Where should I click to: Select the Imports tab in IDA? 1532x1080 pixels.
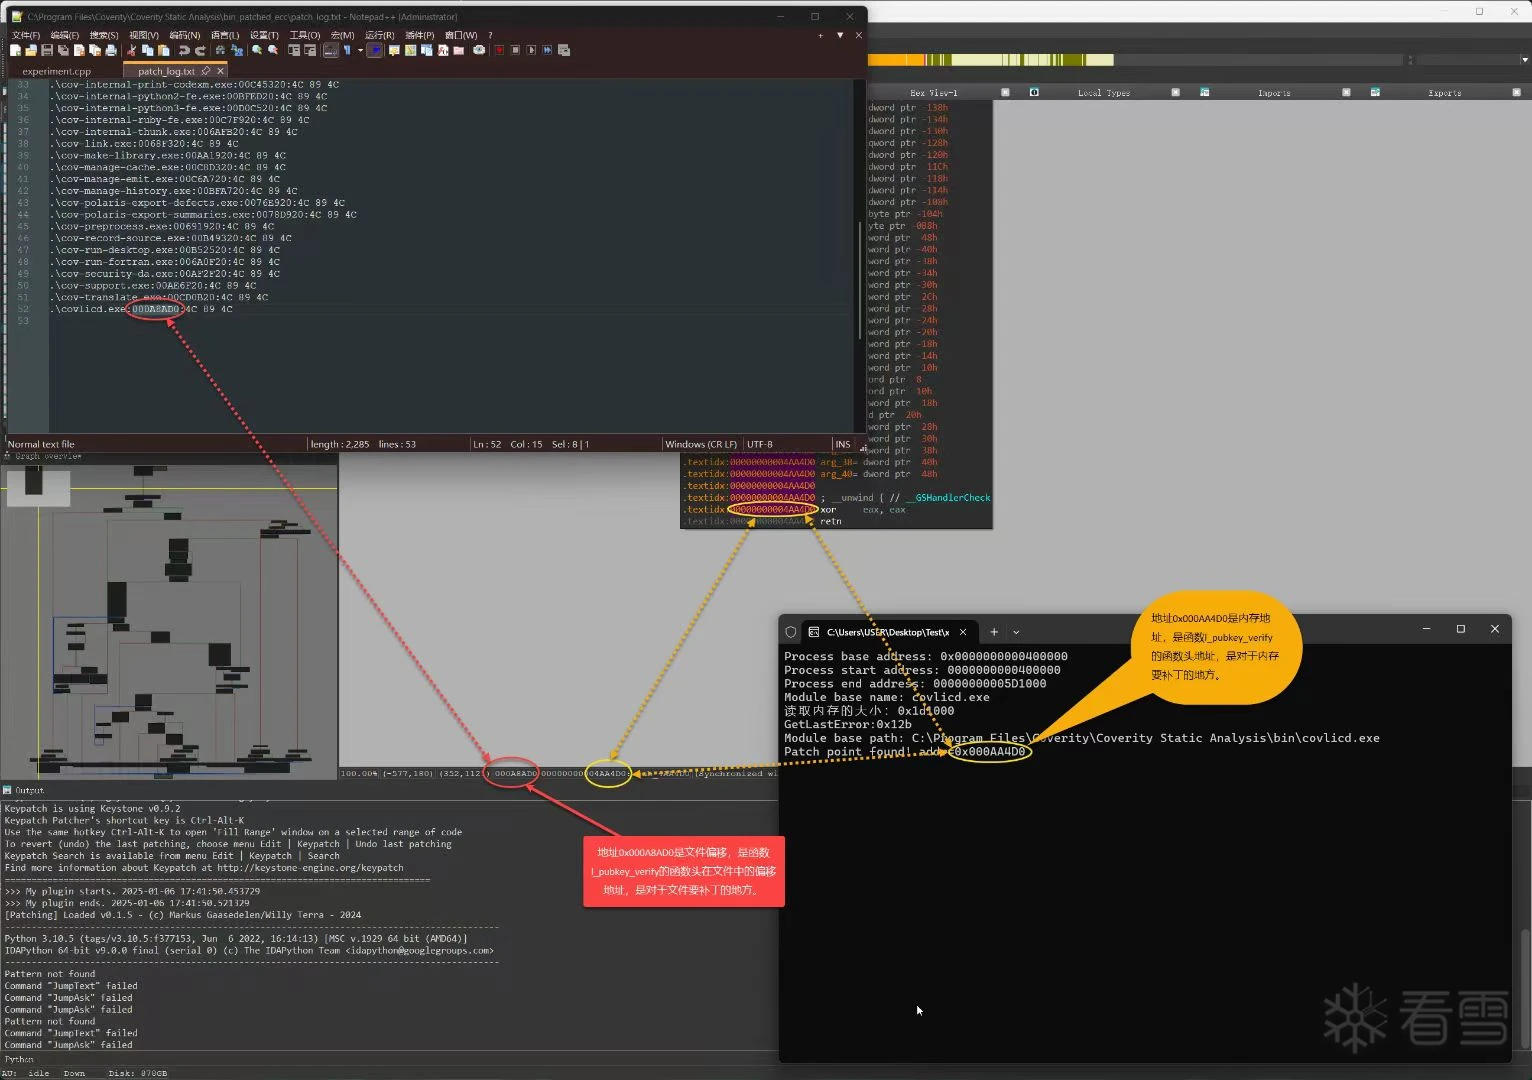coord(1274,92)
